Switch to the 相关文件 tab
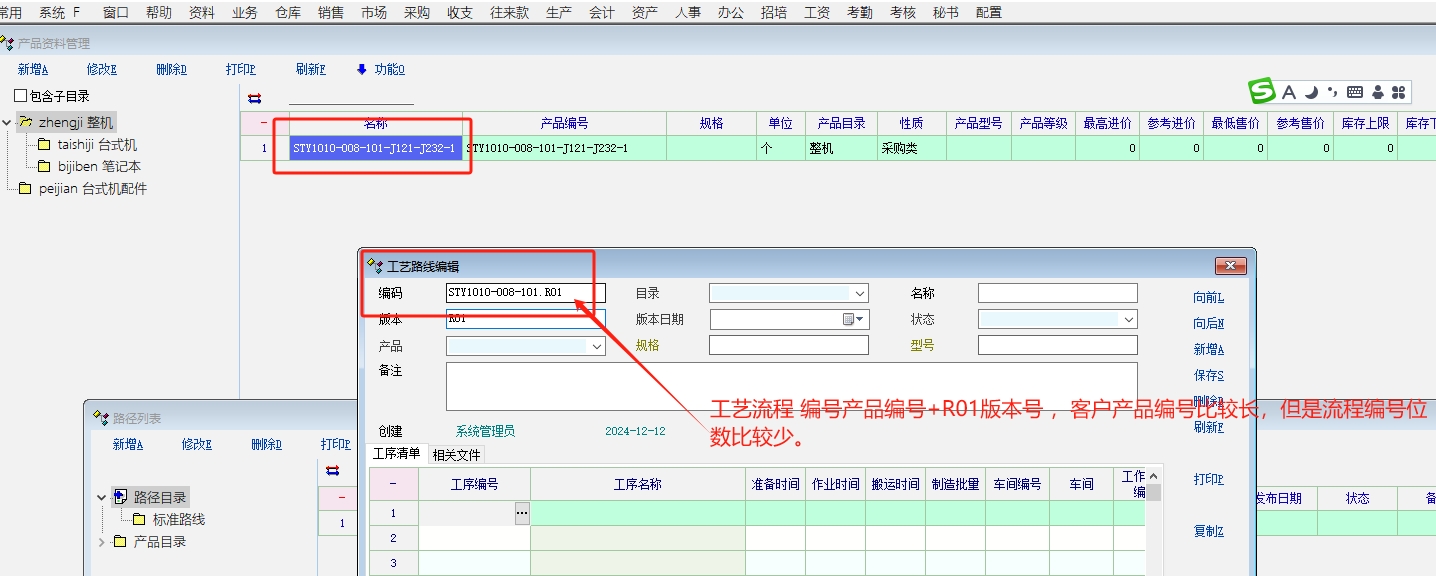This screenshot has width=1436, height=576. coord(456,455)
